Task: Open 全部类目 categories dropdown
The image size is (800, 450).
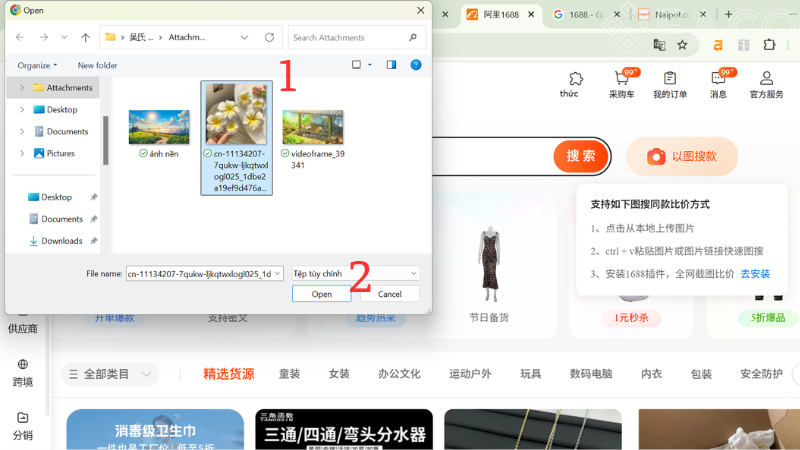Action: pos(110,374)
